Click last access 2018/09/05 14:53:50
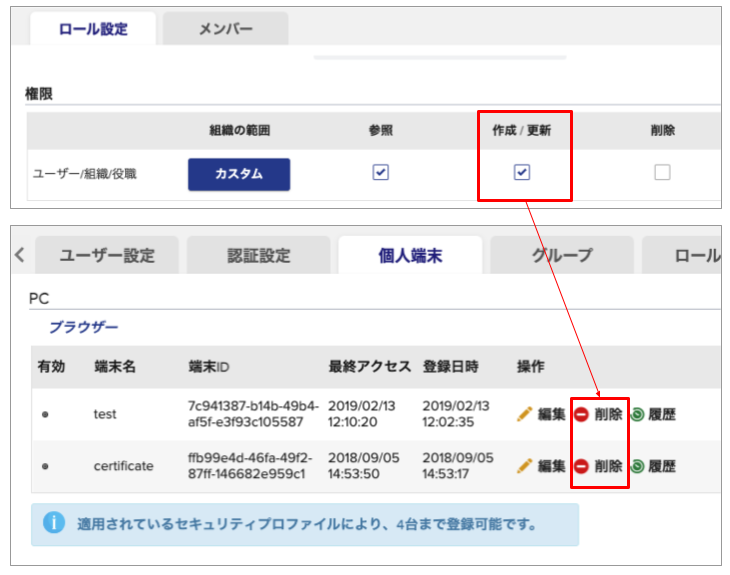730x575 pixels. pos(364,466)
